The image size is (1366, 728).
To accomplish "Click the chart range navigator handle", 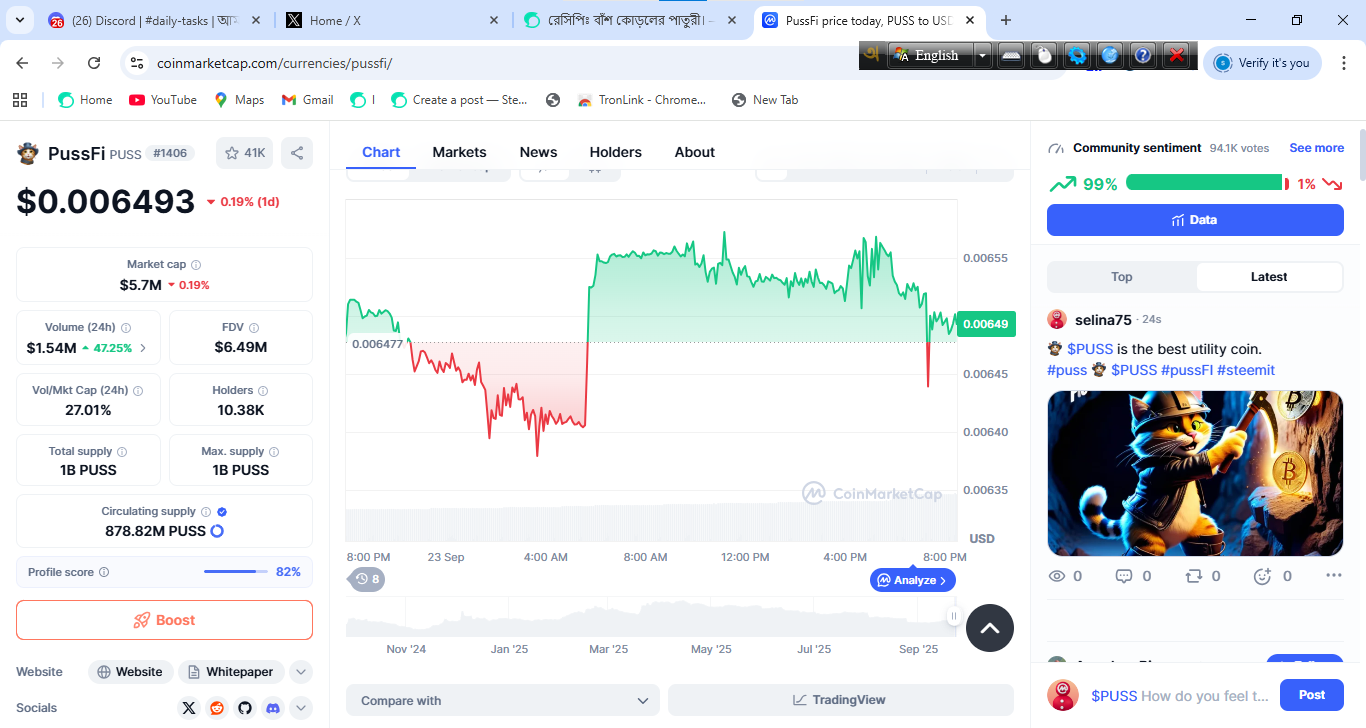I will point(954,617).
